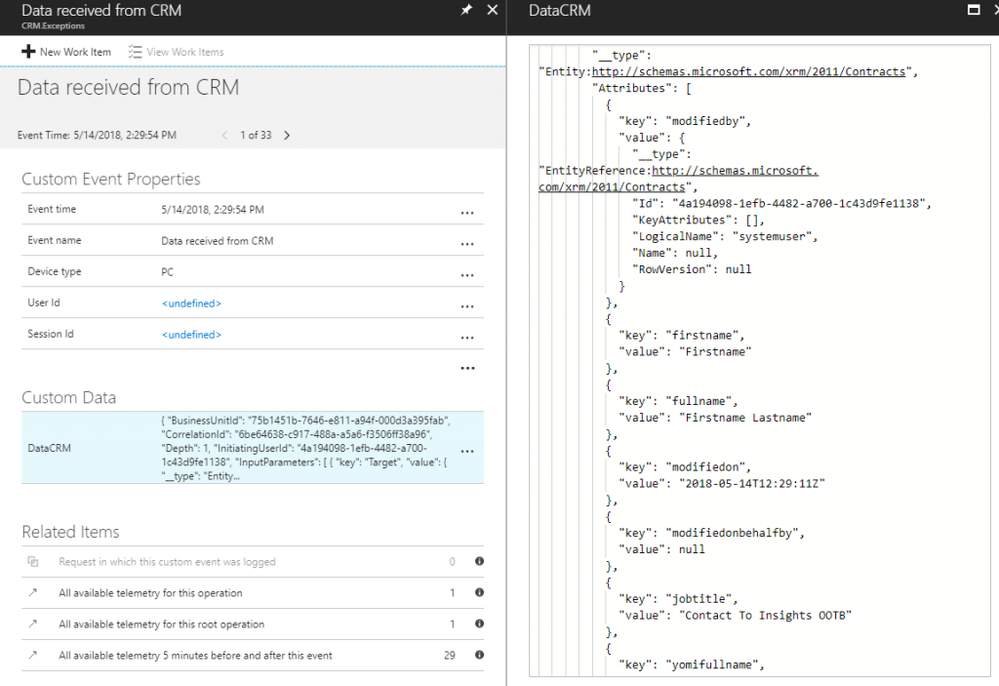Open ellipsis menu for Event name row
999x686 pixels.
(x=467, y=244)
